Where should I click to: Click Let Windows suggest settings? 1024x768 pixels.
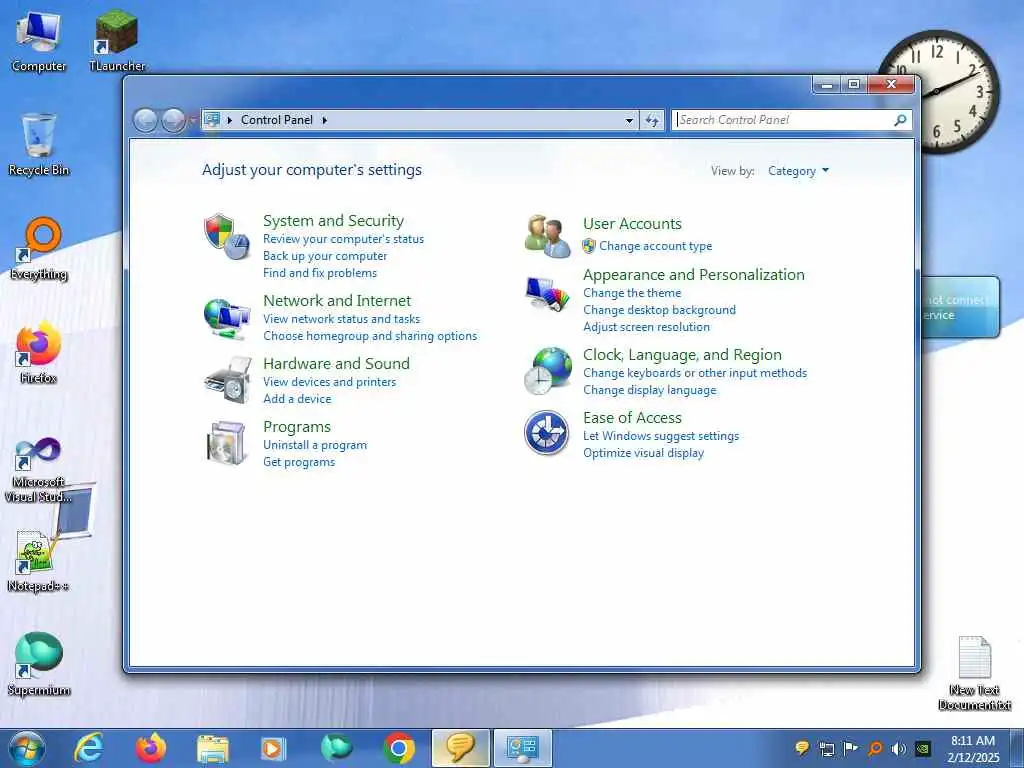click(661, 436)
